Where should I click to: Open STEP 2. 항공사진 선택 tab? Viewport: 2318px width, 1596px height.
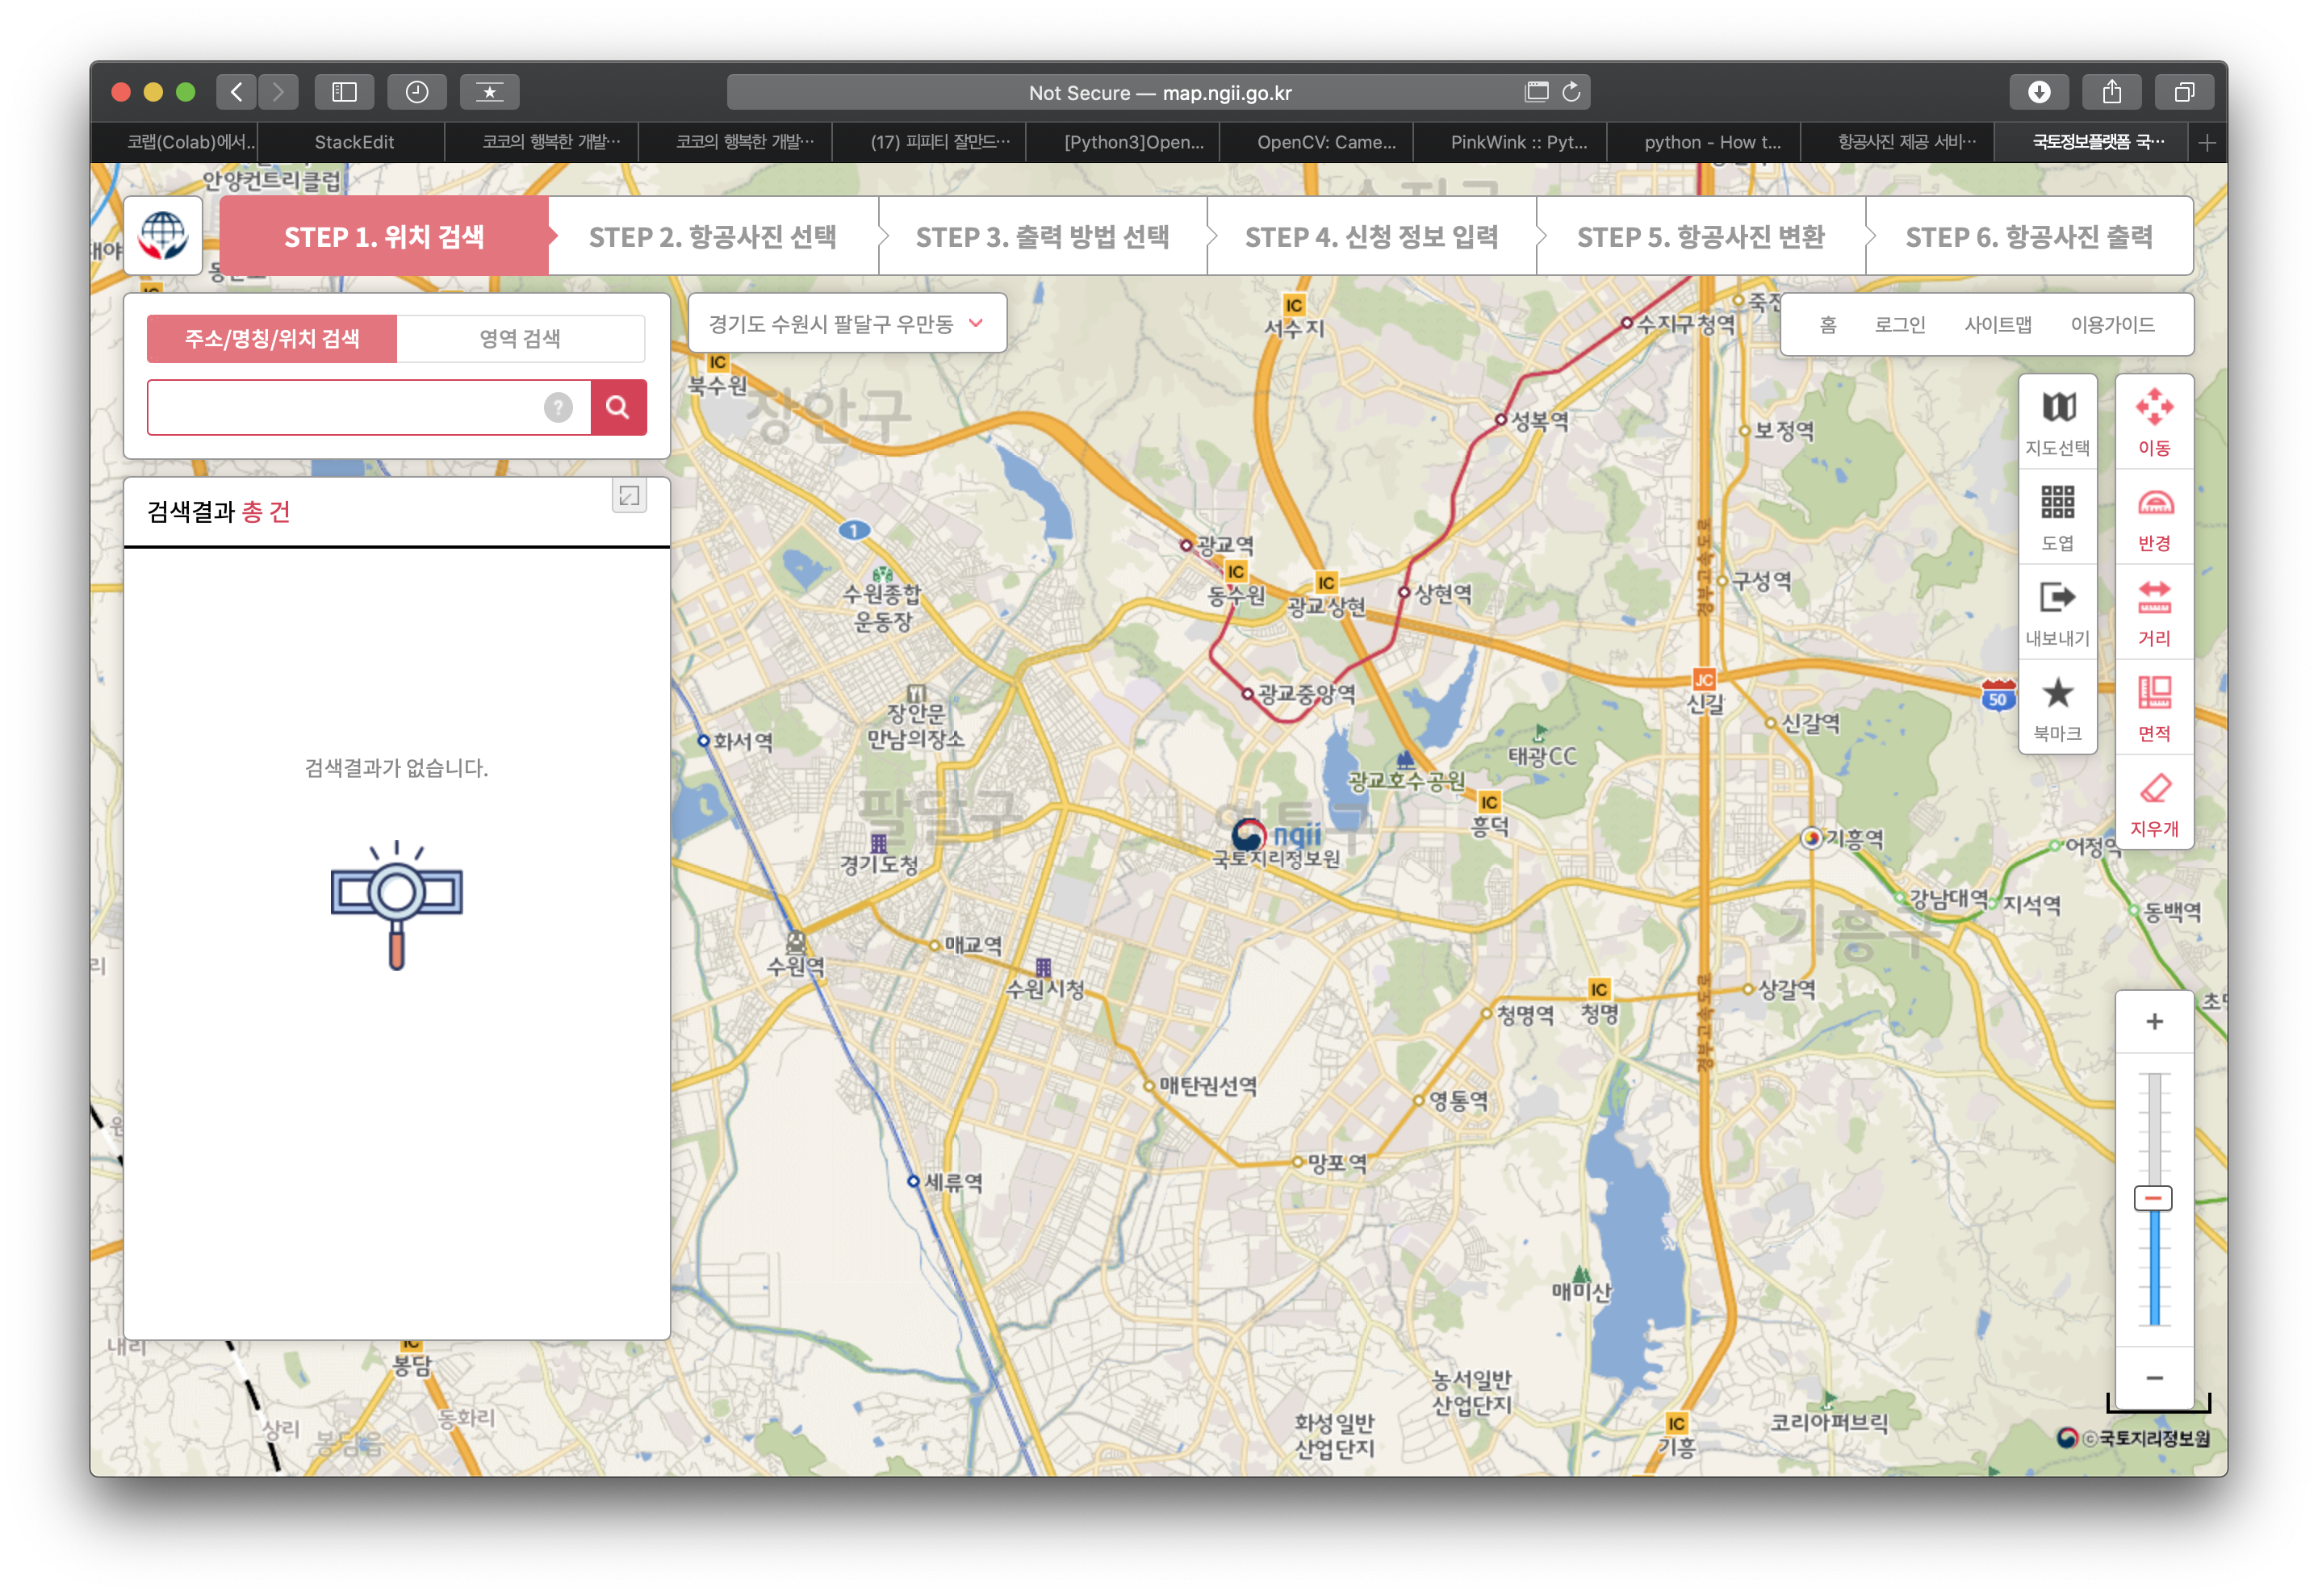712,237
